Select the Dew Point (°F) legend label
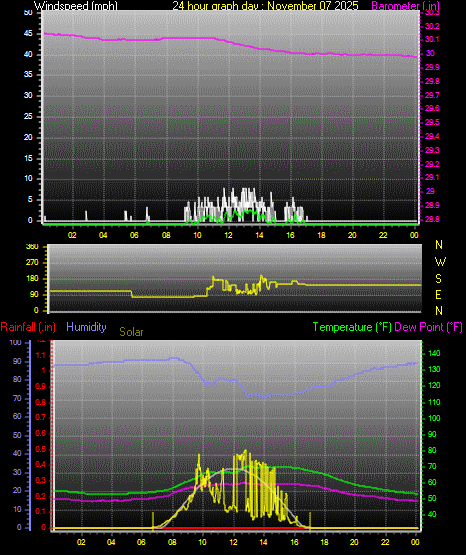 pos(428,327)
